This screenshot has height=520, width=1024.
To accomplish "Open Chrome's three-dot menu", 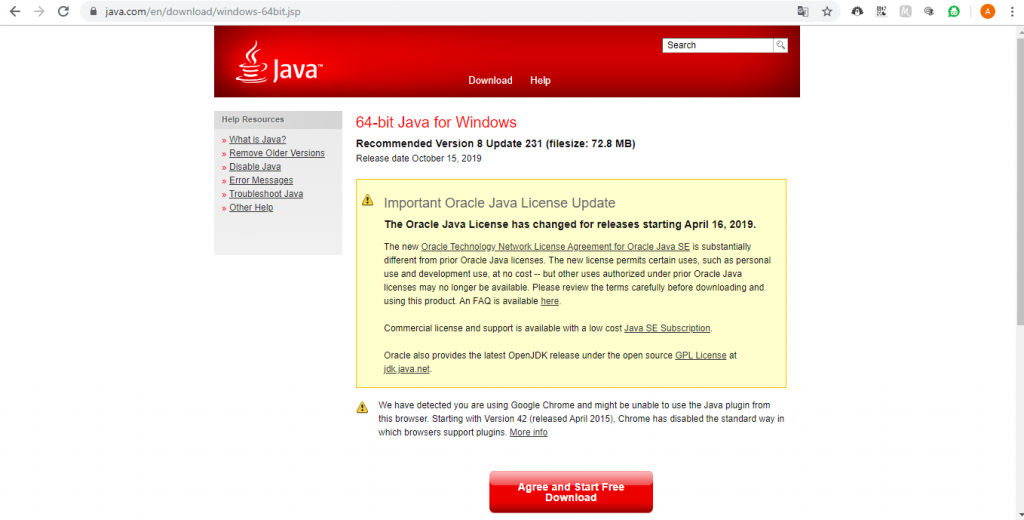I will pyautogui.click(x=1012, y=11).
